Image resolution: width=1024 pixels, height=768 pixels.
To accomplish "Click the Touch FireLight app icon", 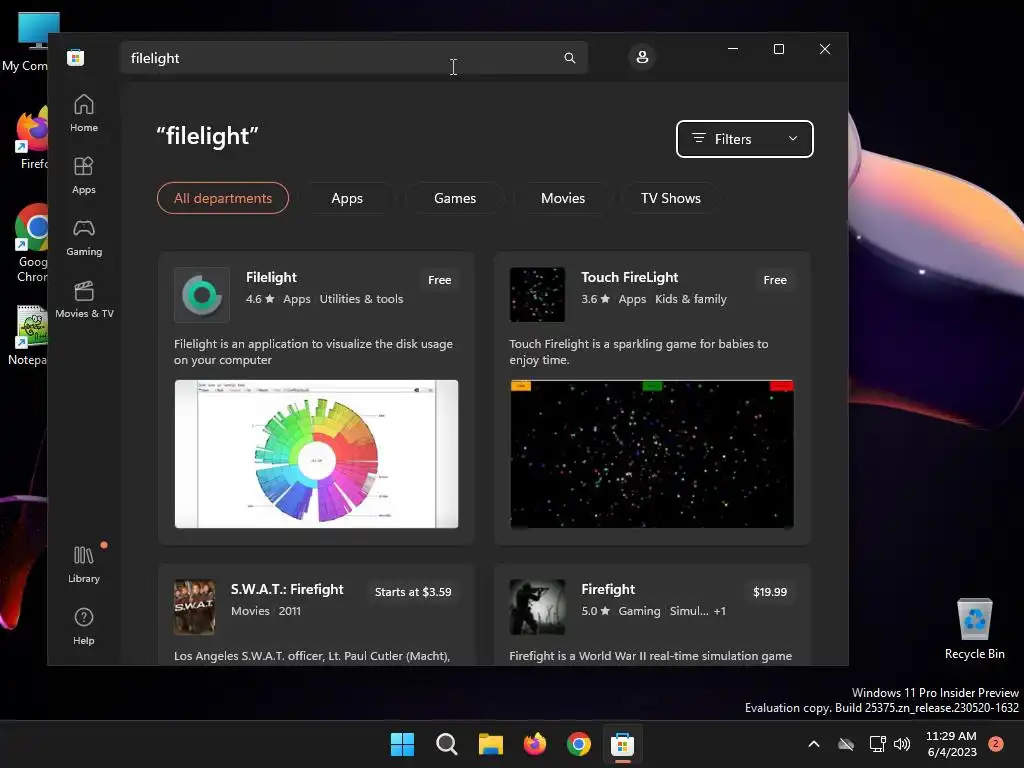I will point(537,295).
